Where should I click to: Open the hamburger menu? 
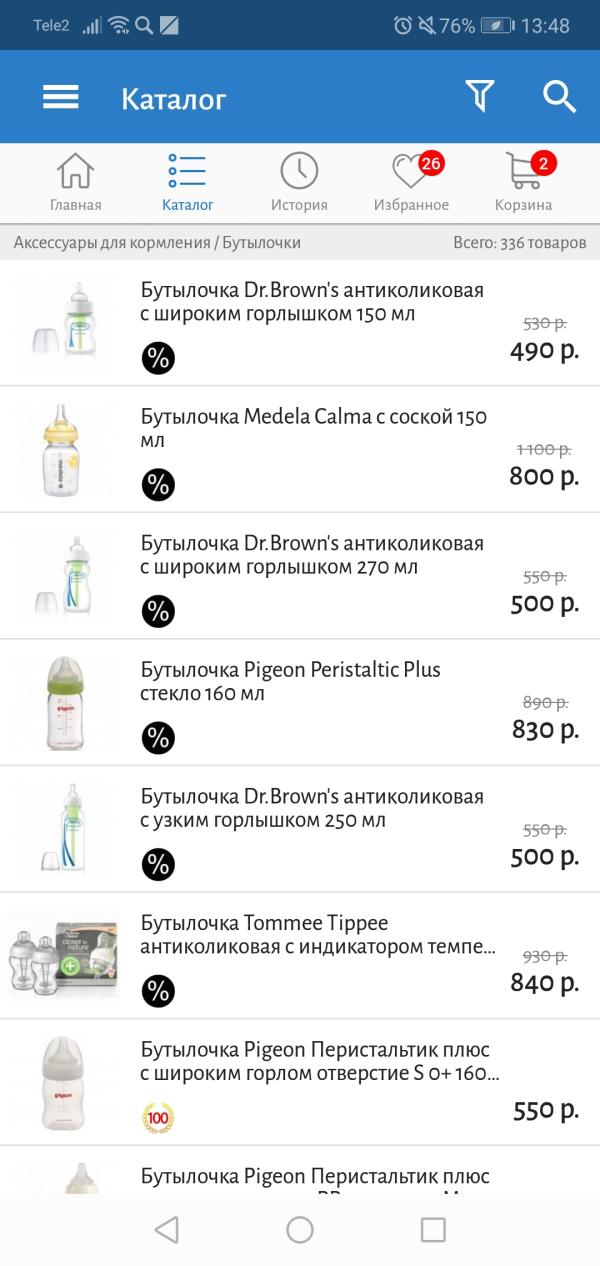click(x=60, y=97)
